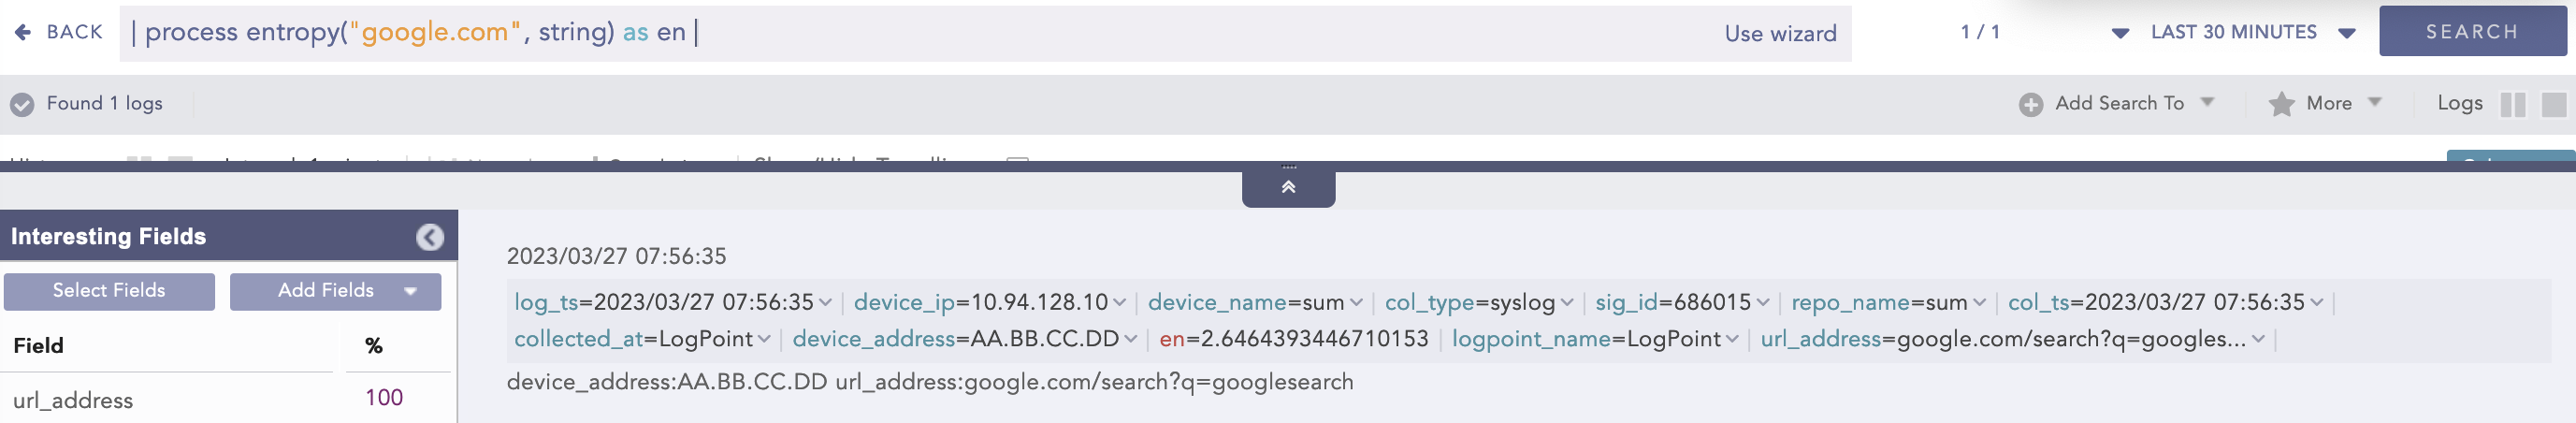Screen dimensions: 2576x423
Task: Collapse the Interesting Fields panel
Action: click(x=430, y=237)
